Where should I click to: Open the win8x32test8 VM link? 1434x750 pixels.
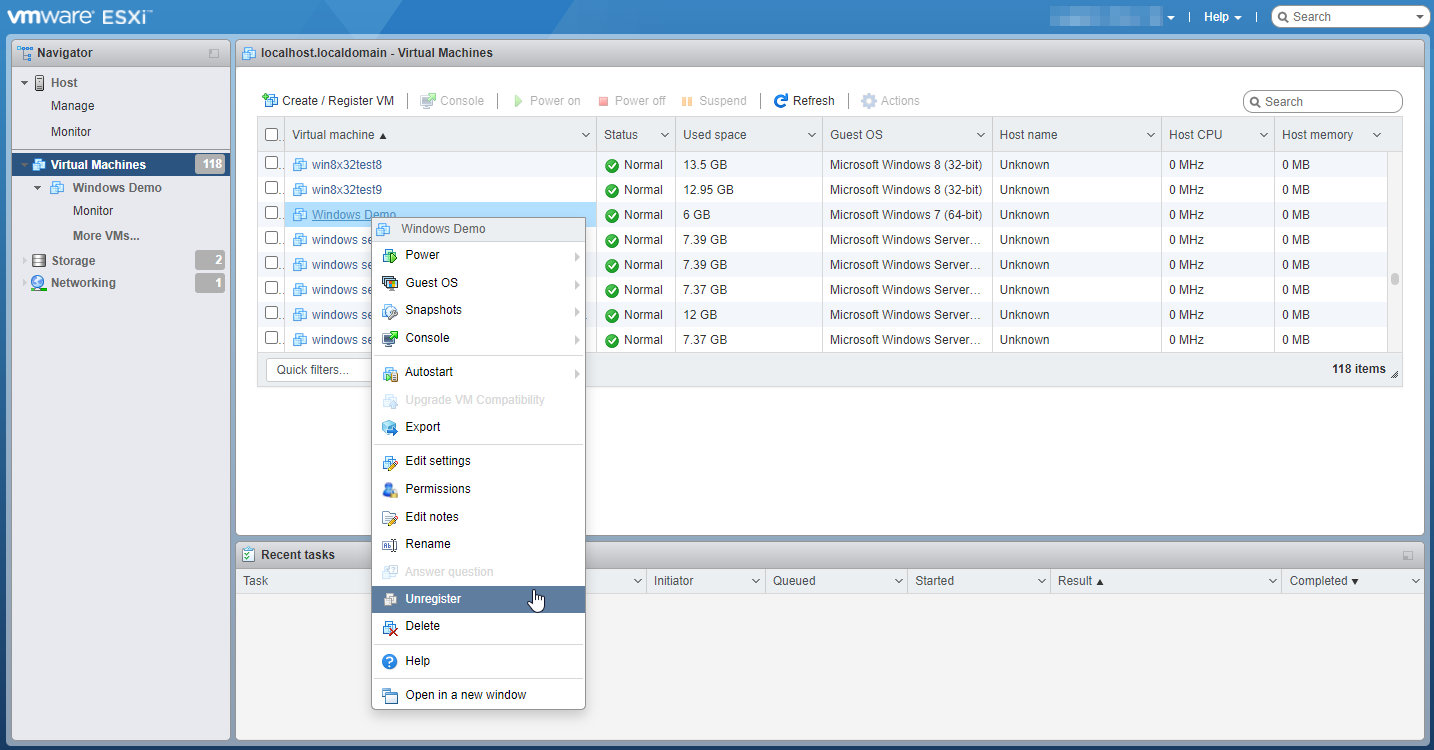346,165
